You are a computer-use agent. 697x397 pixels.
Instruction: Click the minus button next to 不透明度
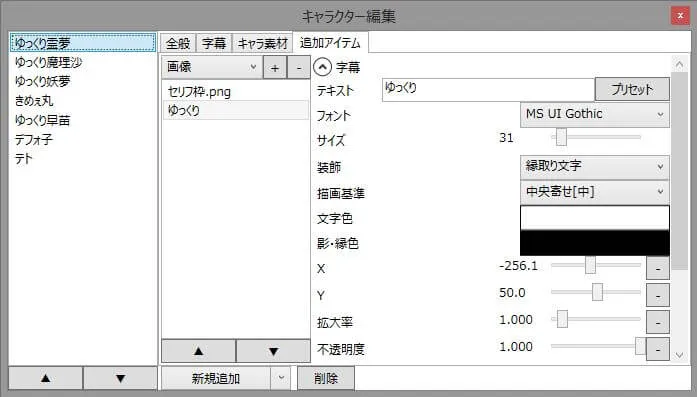point(658,349)
